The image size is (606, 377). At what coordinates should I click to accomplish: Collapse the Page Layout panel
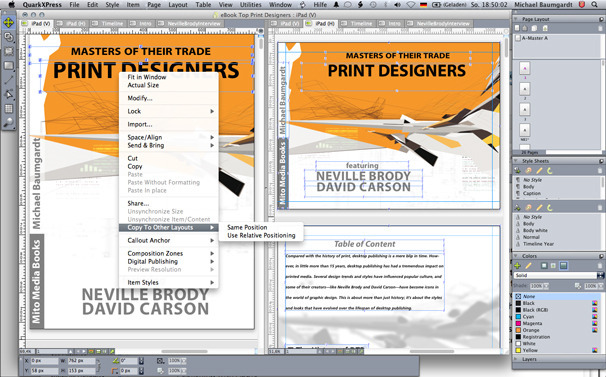click(x=516, y=19)
